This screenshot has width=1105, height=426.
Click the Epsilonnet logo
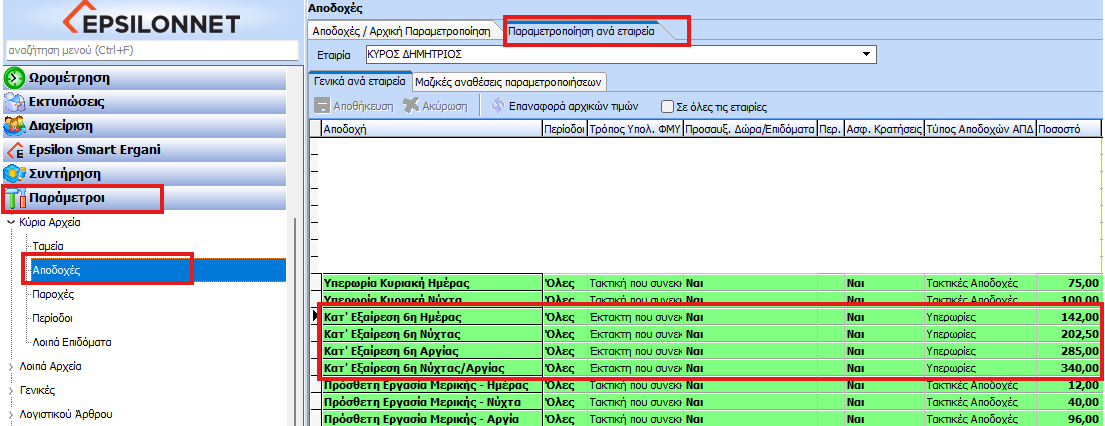point(152,20)
